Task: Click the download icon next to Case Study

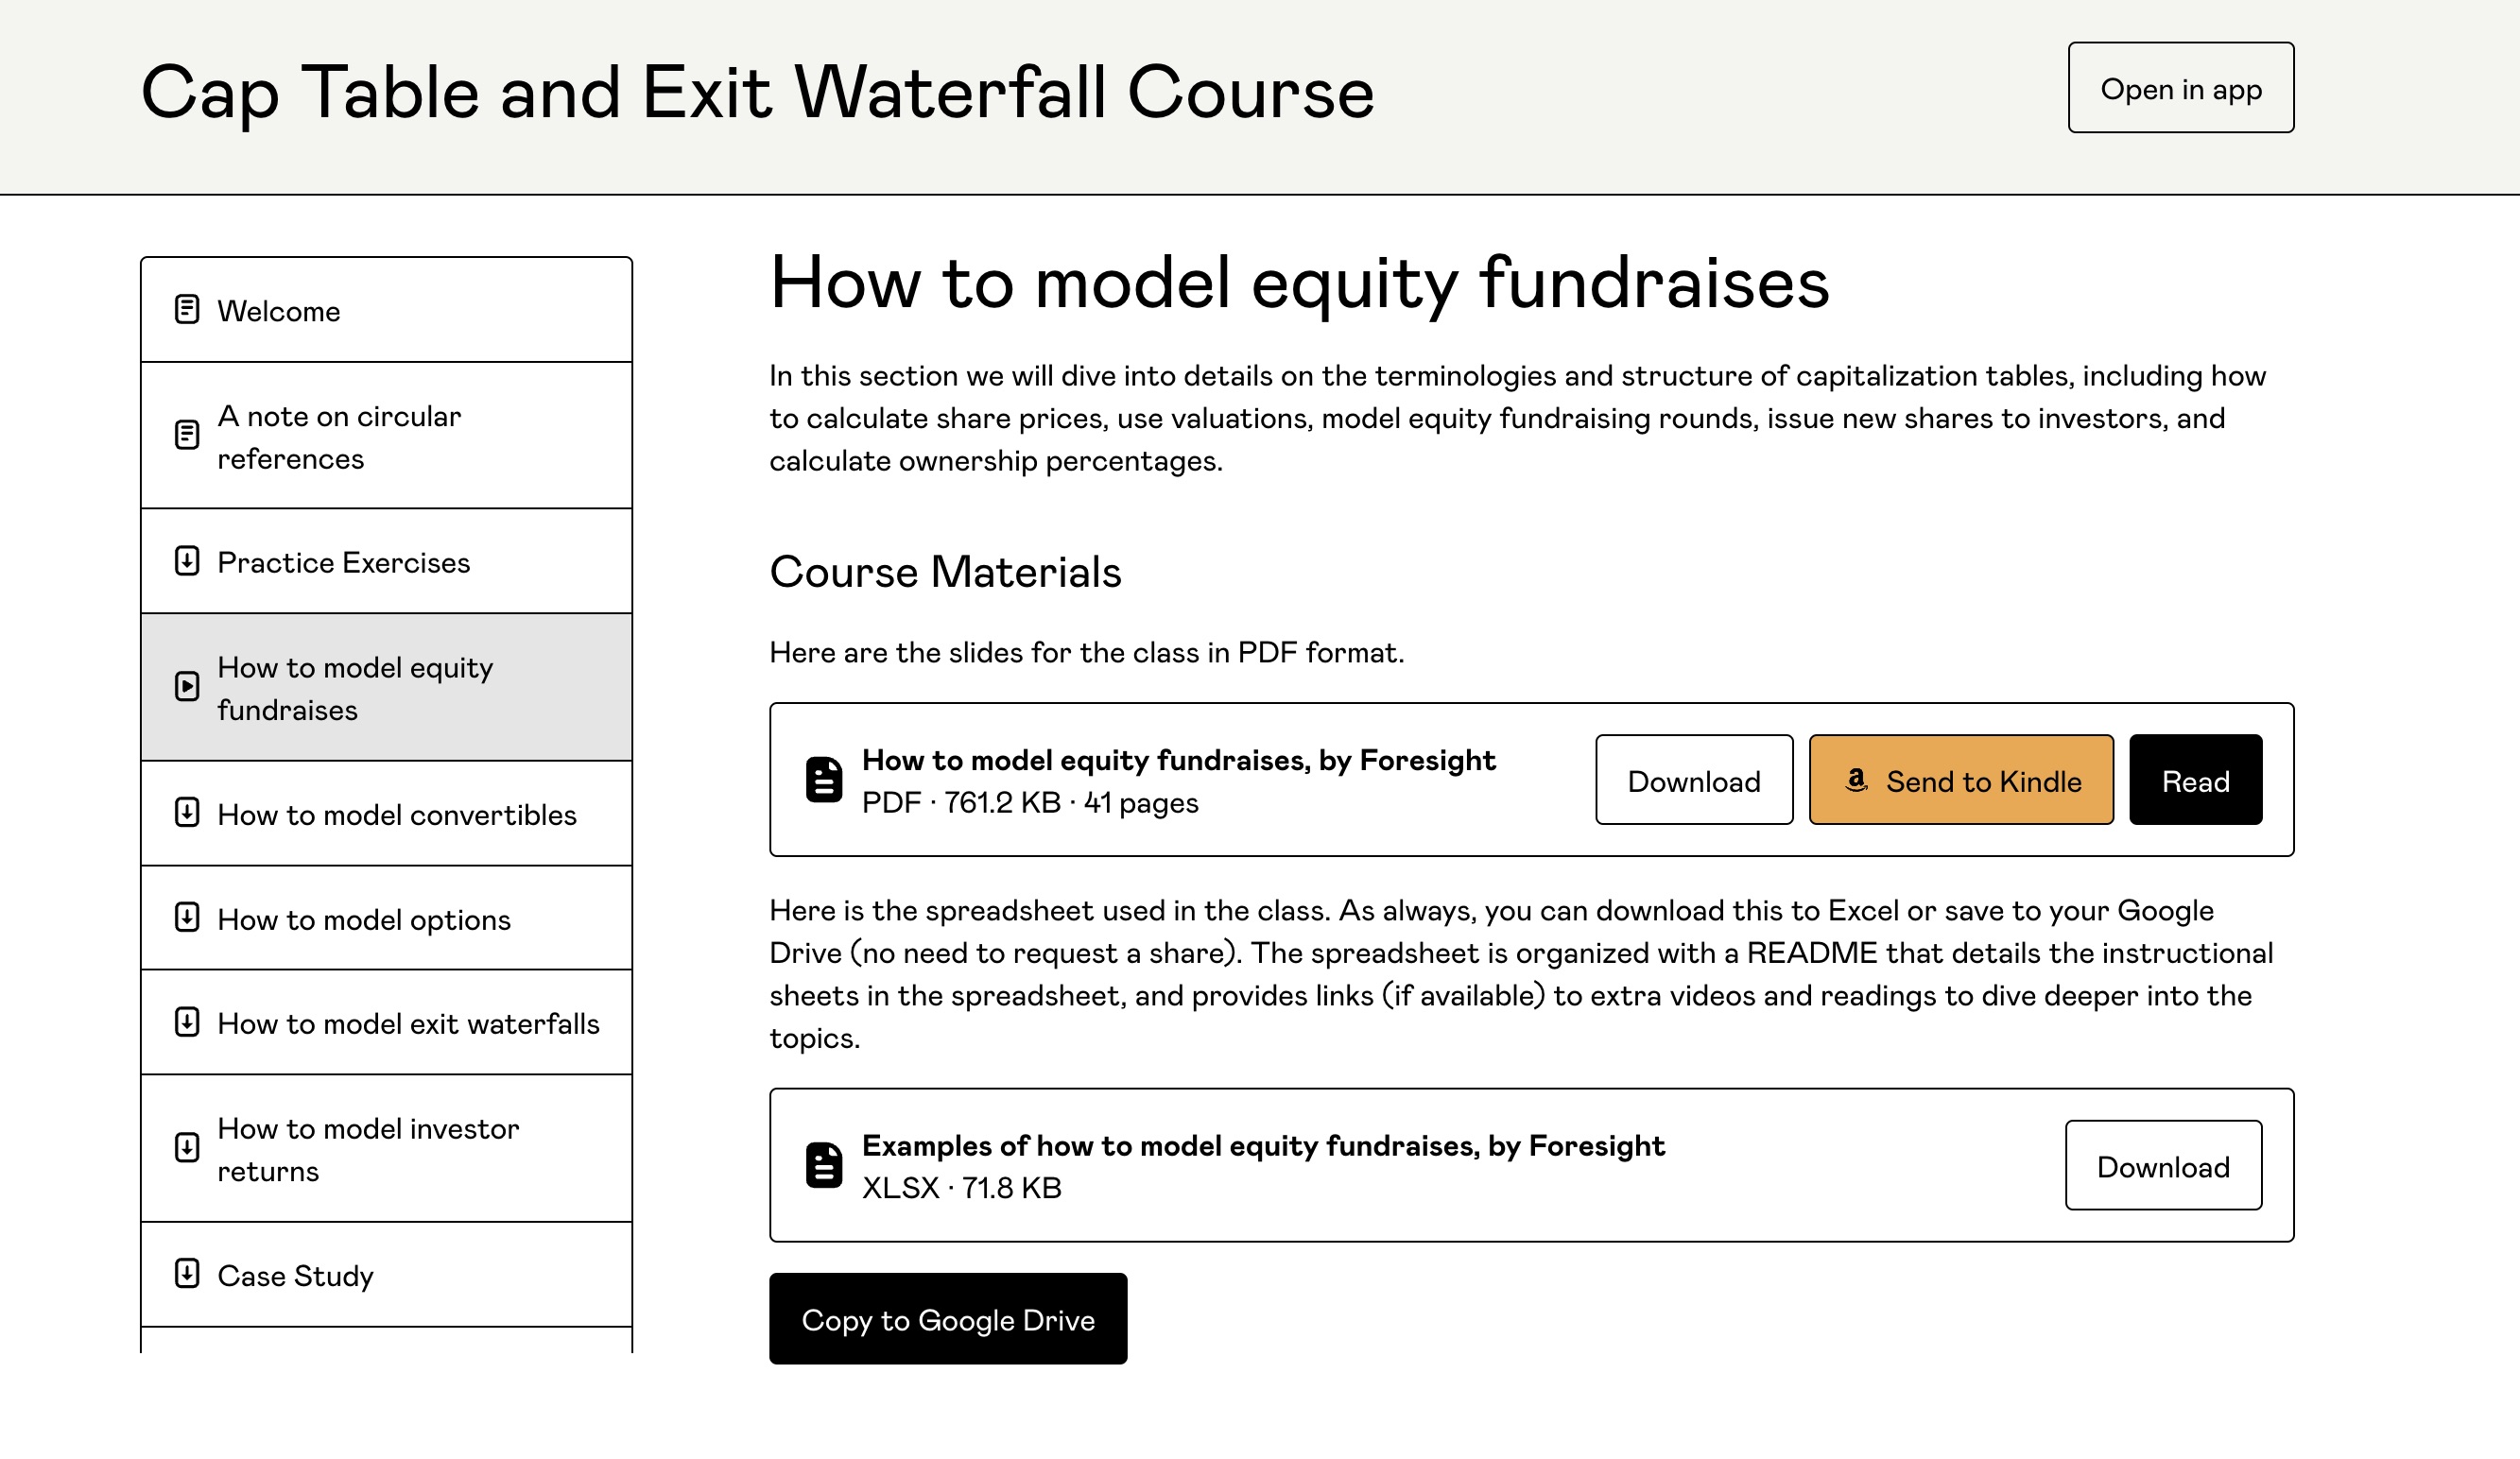Action: (x=187, y=1275)
